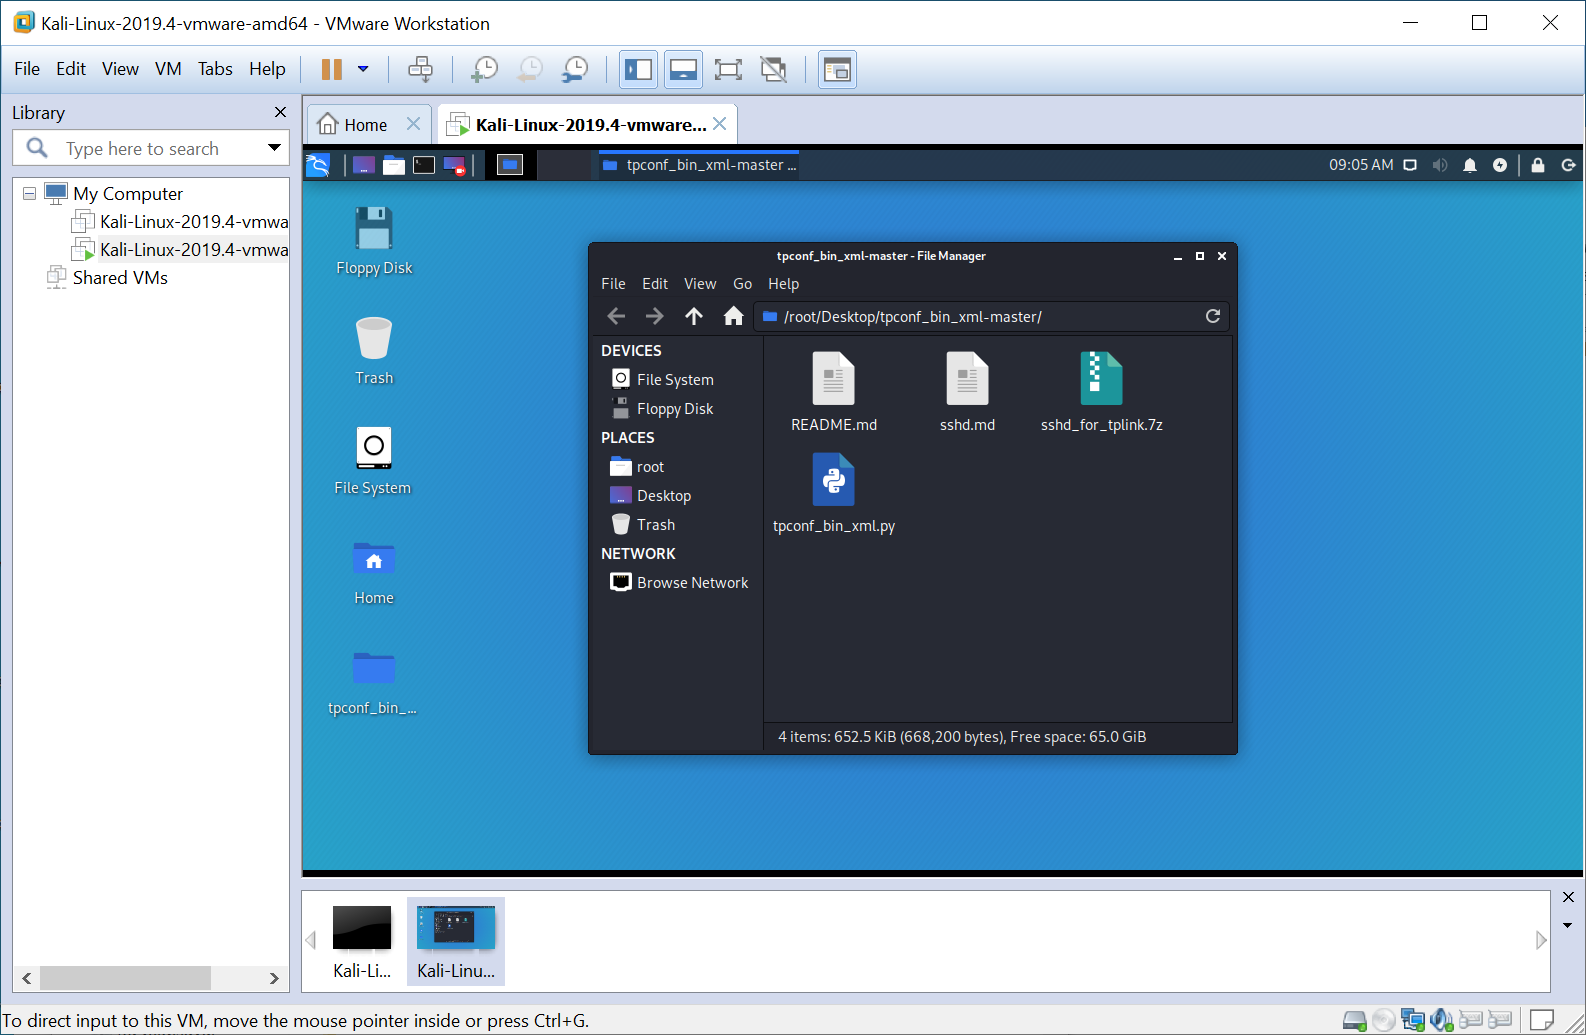Image resolution: width=1586 pixels, height=1035 pixels.
Task: Click the library horizontal scrollbar
Action: [125, 977]
